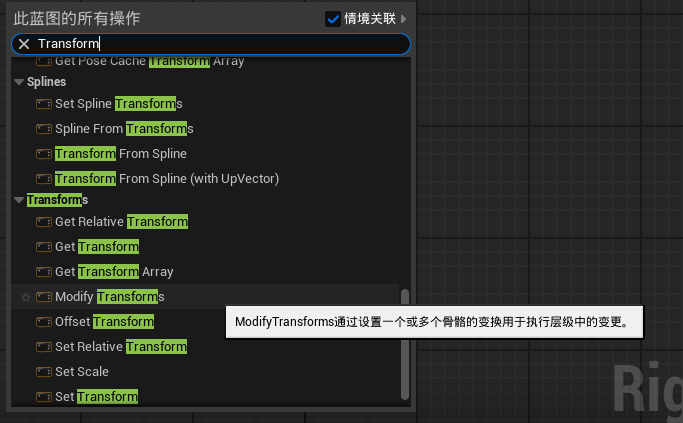Choose Transform From Spline (with UpVector)
This screenshot has height=423, width=683.
tap(167, 179)
